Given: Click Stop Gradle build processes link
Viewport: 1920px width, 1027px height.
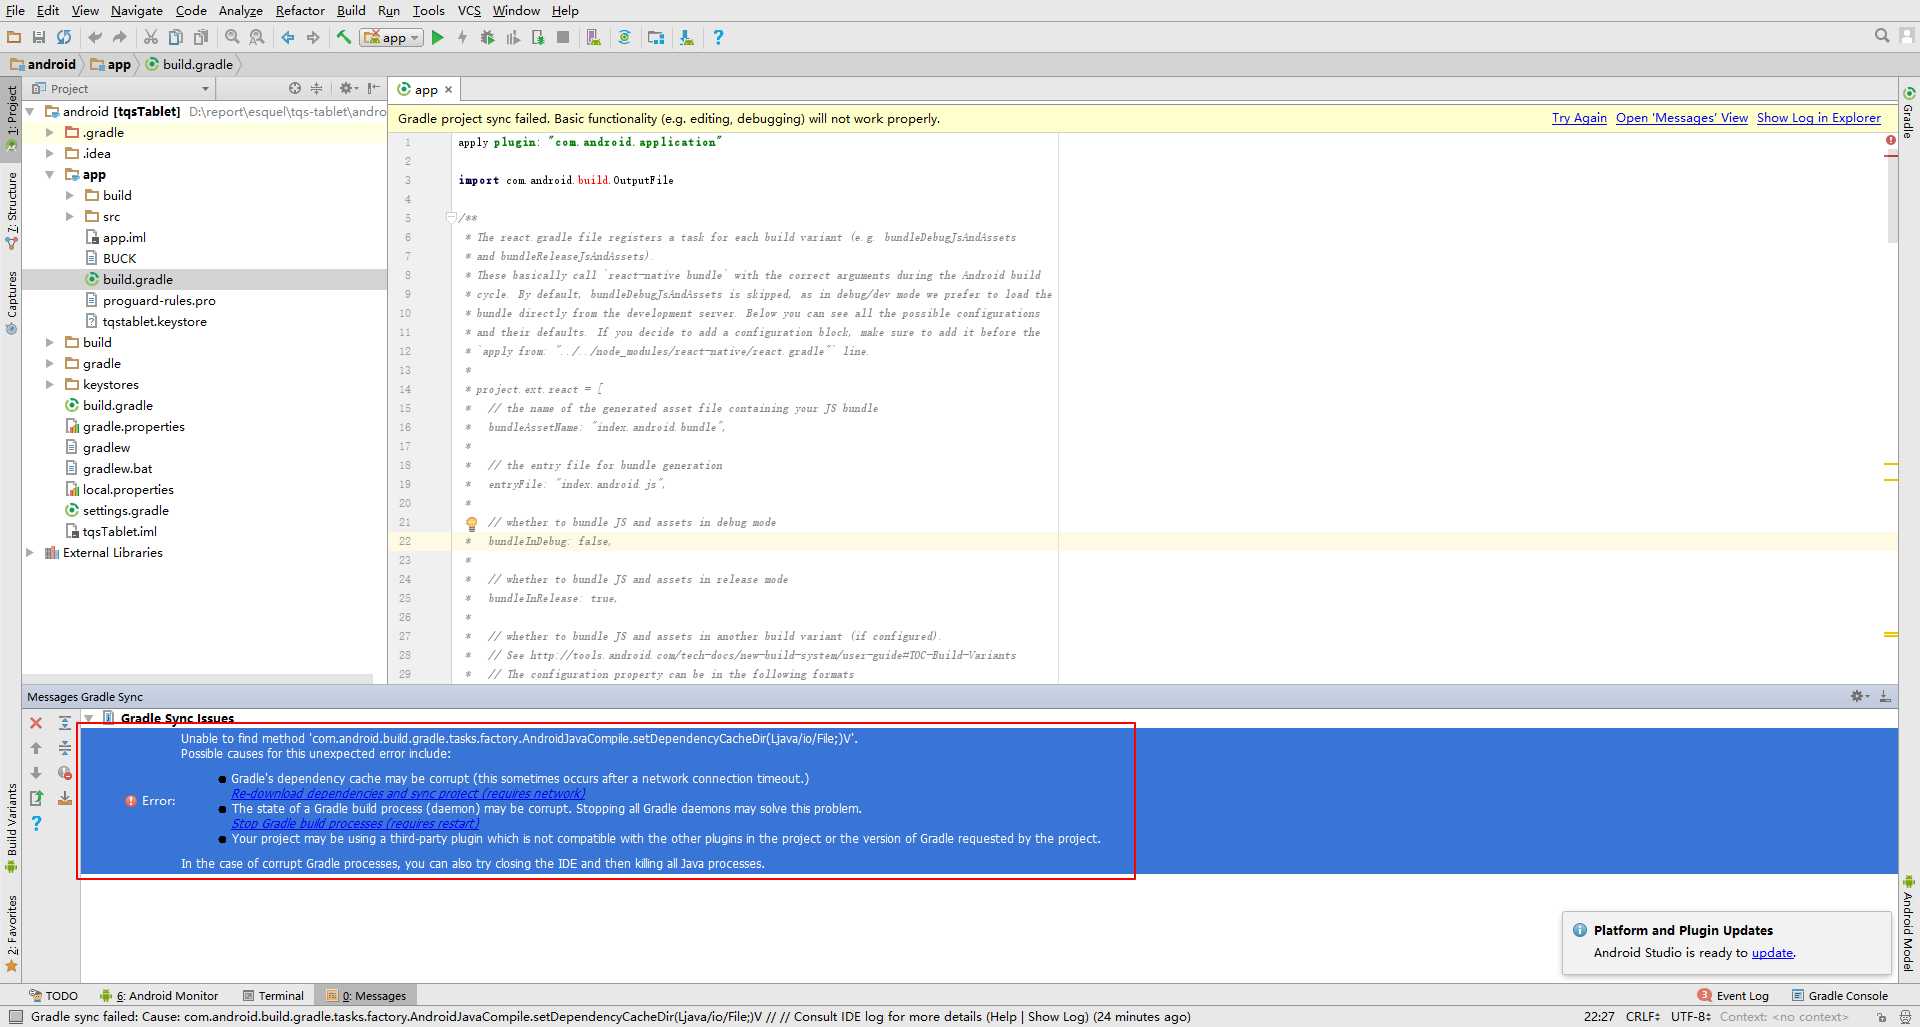Looking at the screenshot, I should coord(355,823).
